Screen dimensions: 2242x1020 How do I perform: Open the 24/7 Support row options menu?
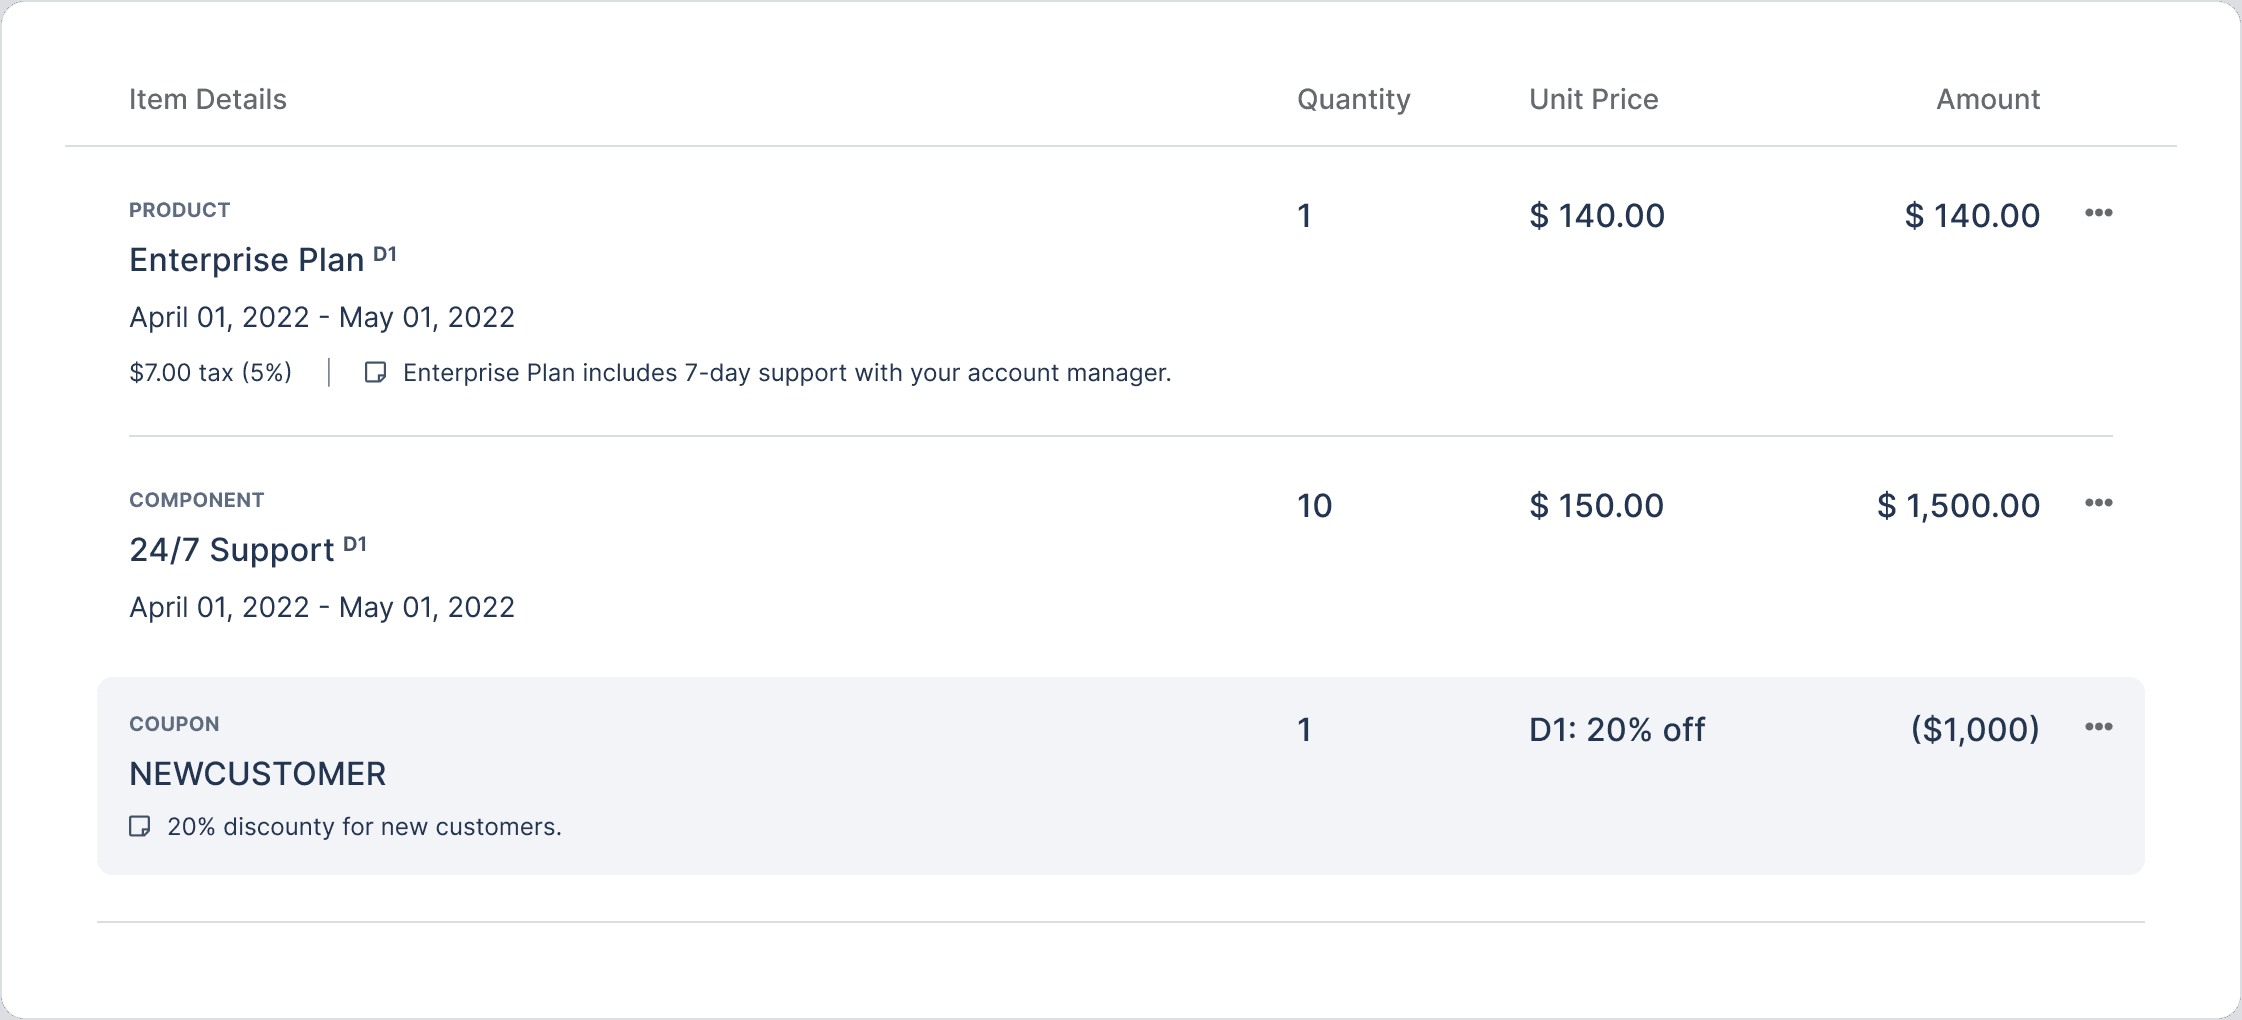pyautogui.click(x=2098, y=503)
